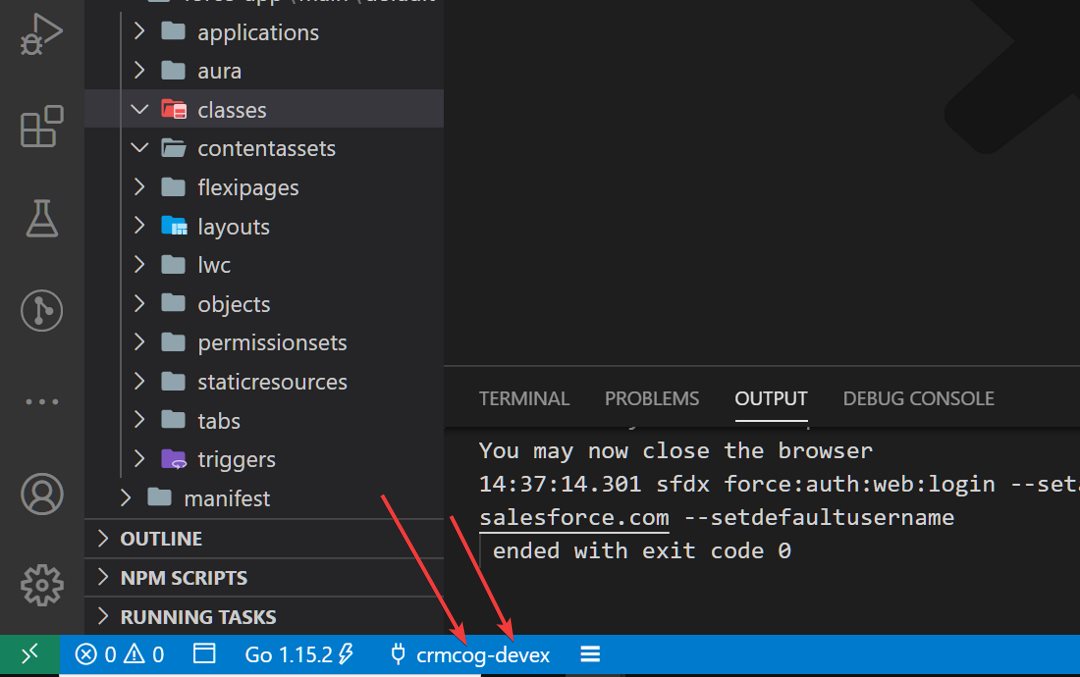Click the remote window indicator
The image size is (1080, 677).
pos(30,654)
